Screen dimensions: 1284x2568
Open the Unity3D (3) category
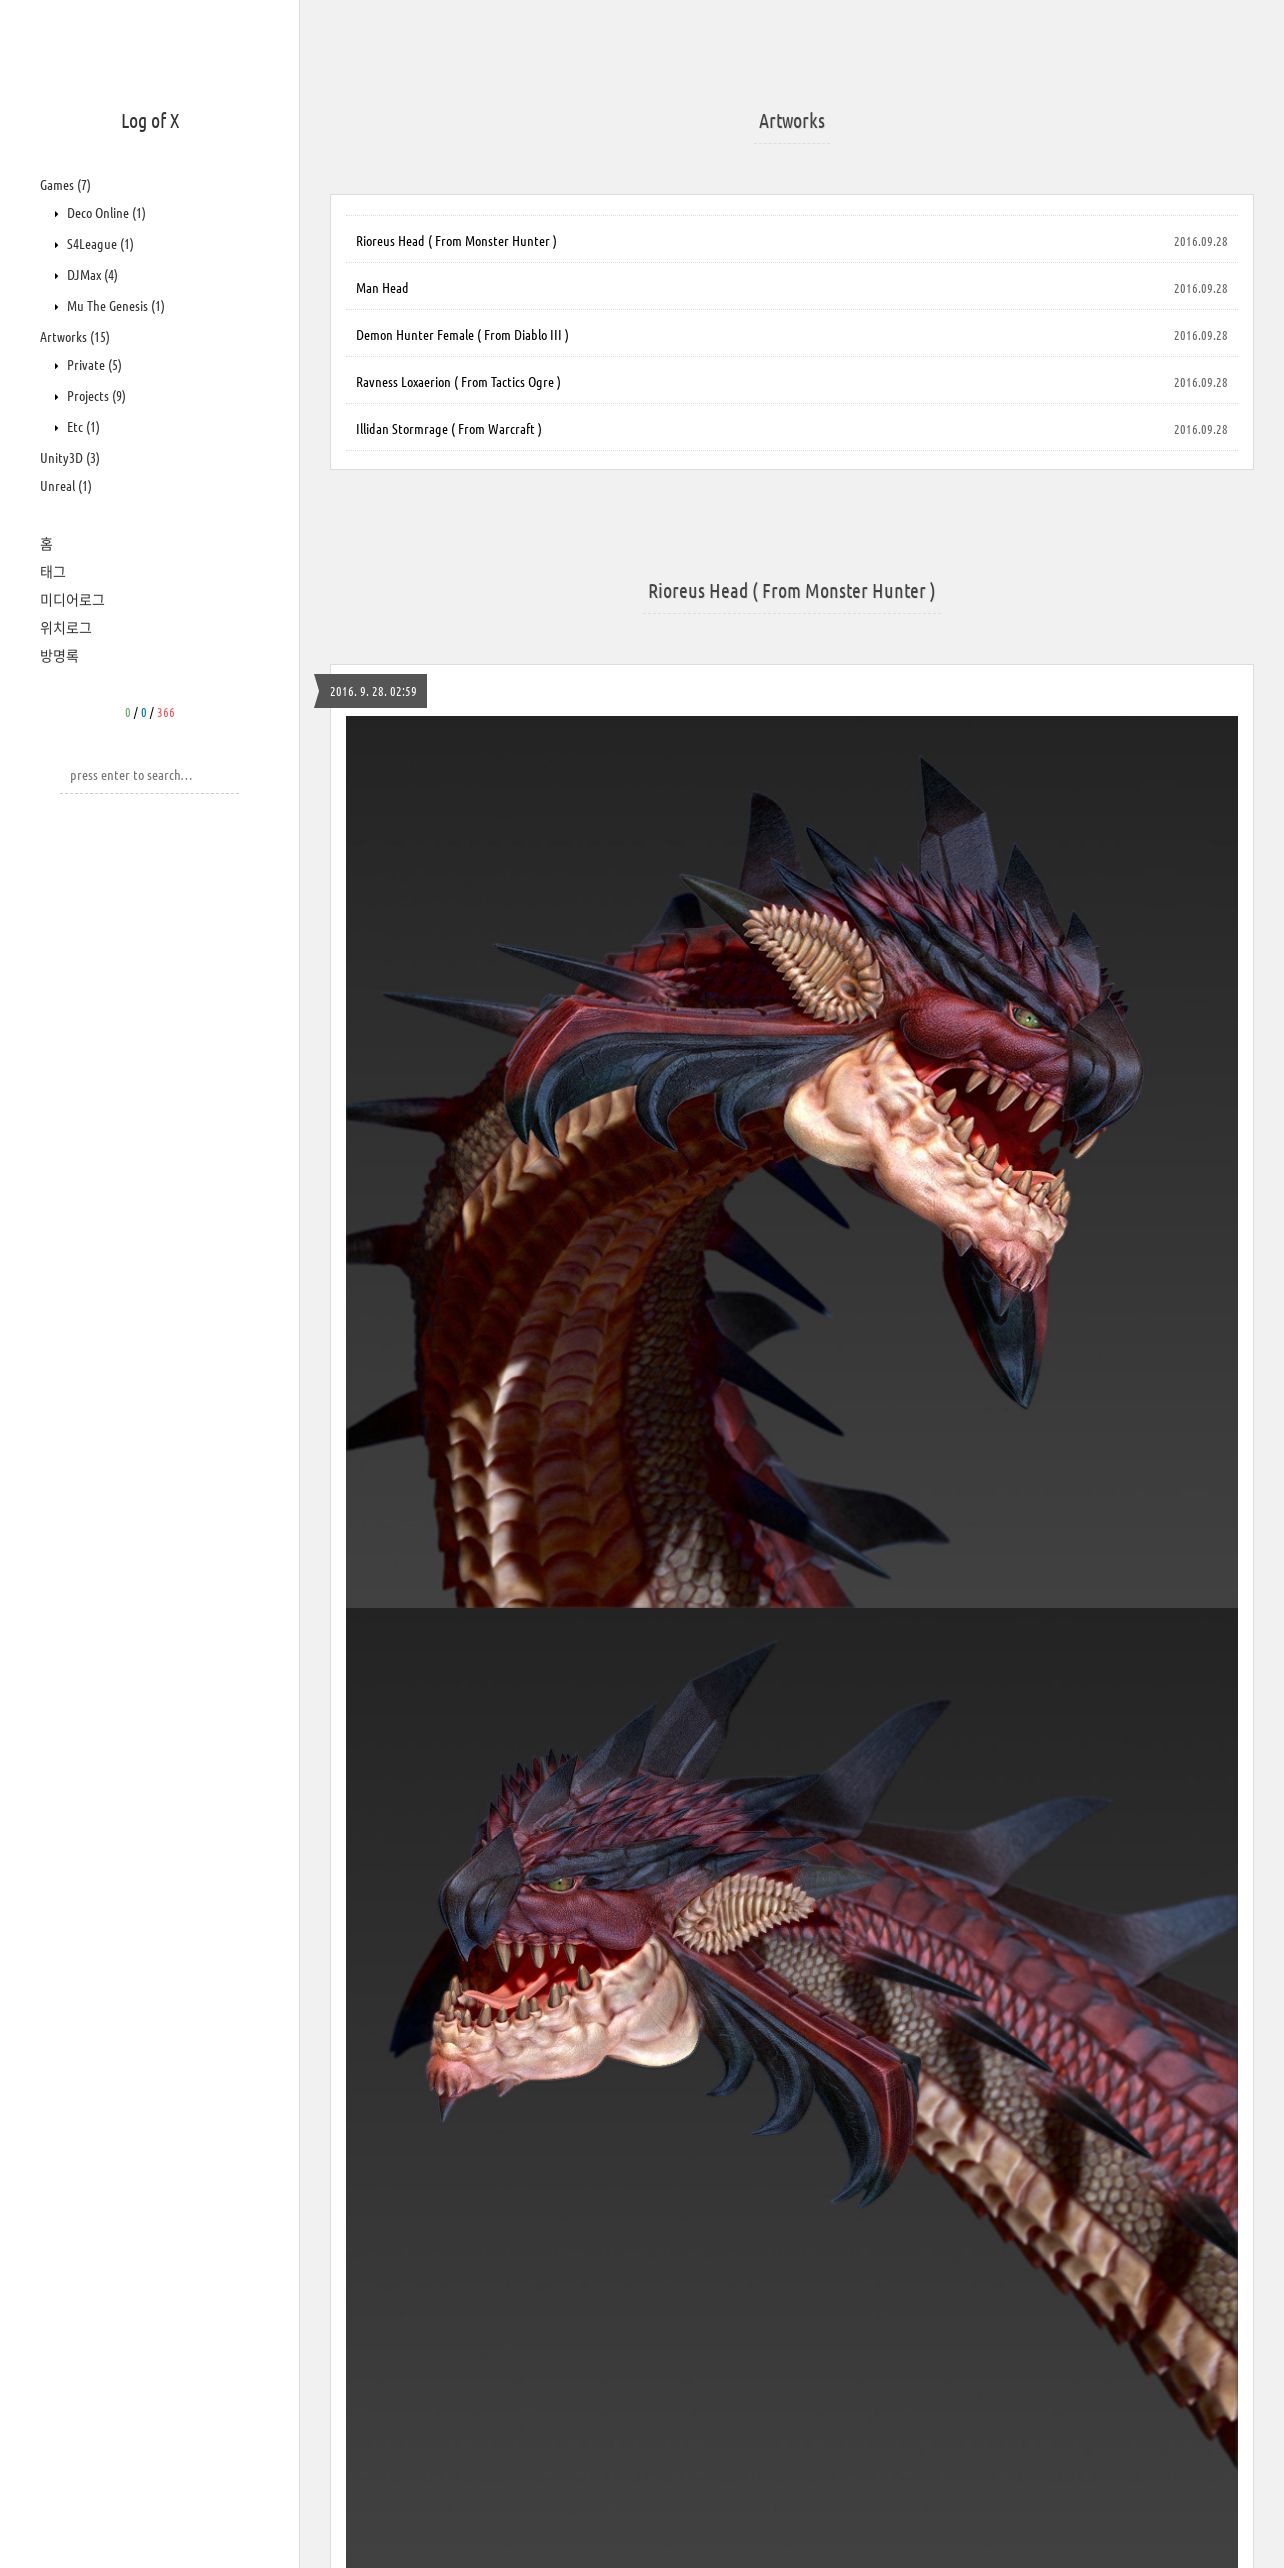click(70, 458)
